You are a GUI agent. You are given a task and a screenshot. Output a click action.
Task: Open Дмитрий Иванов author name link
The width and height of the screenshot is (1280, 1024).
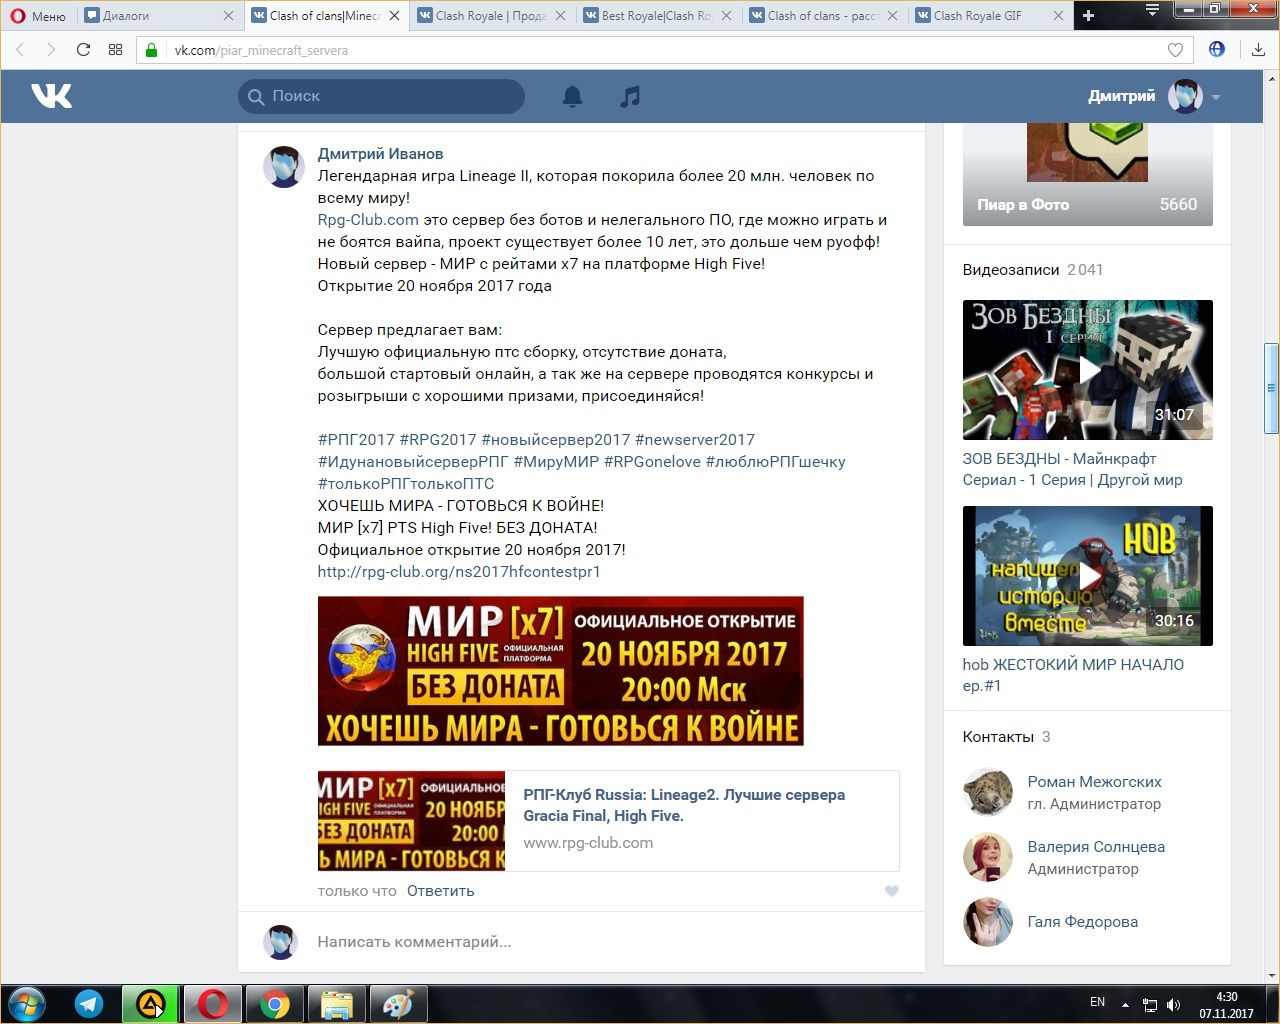coord(380,154)
